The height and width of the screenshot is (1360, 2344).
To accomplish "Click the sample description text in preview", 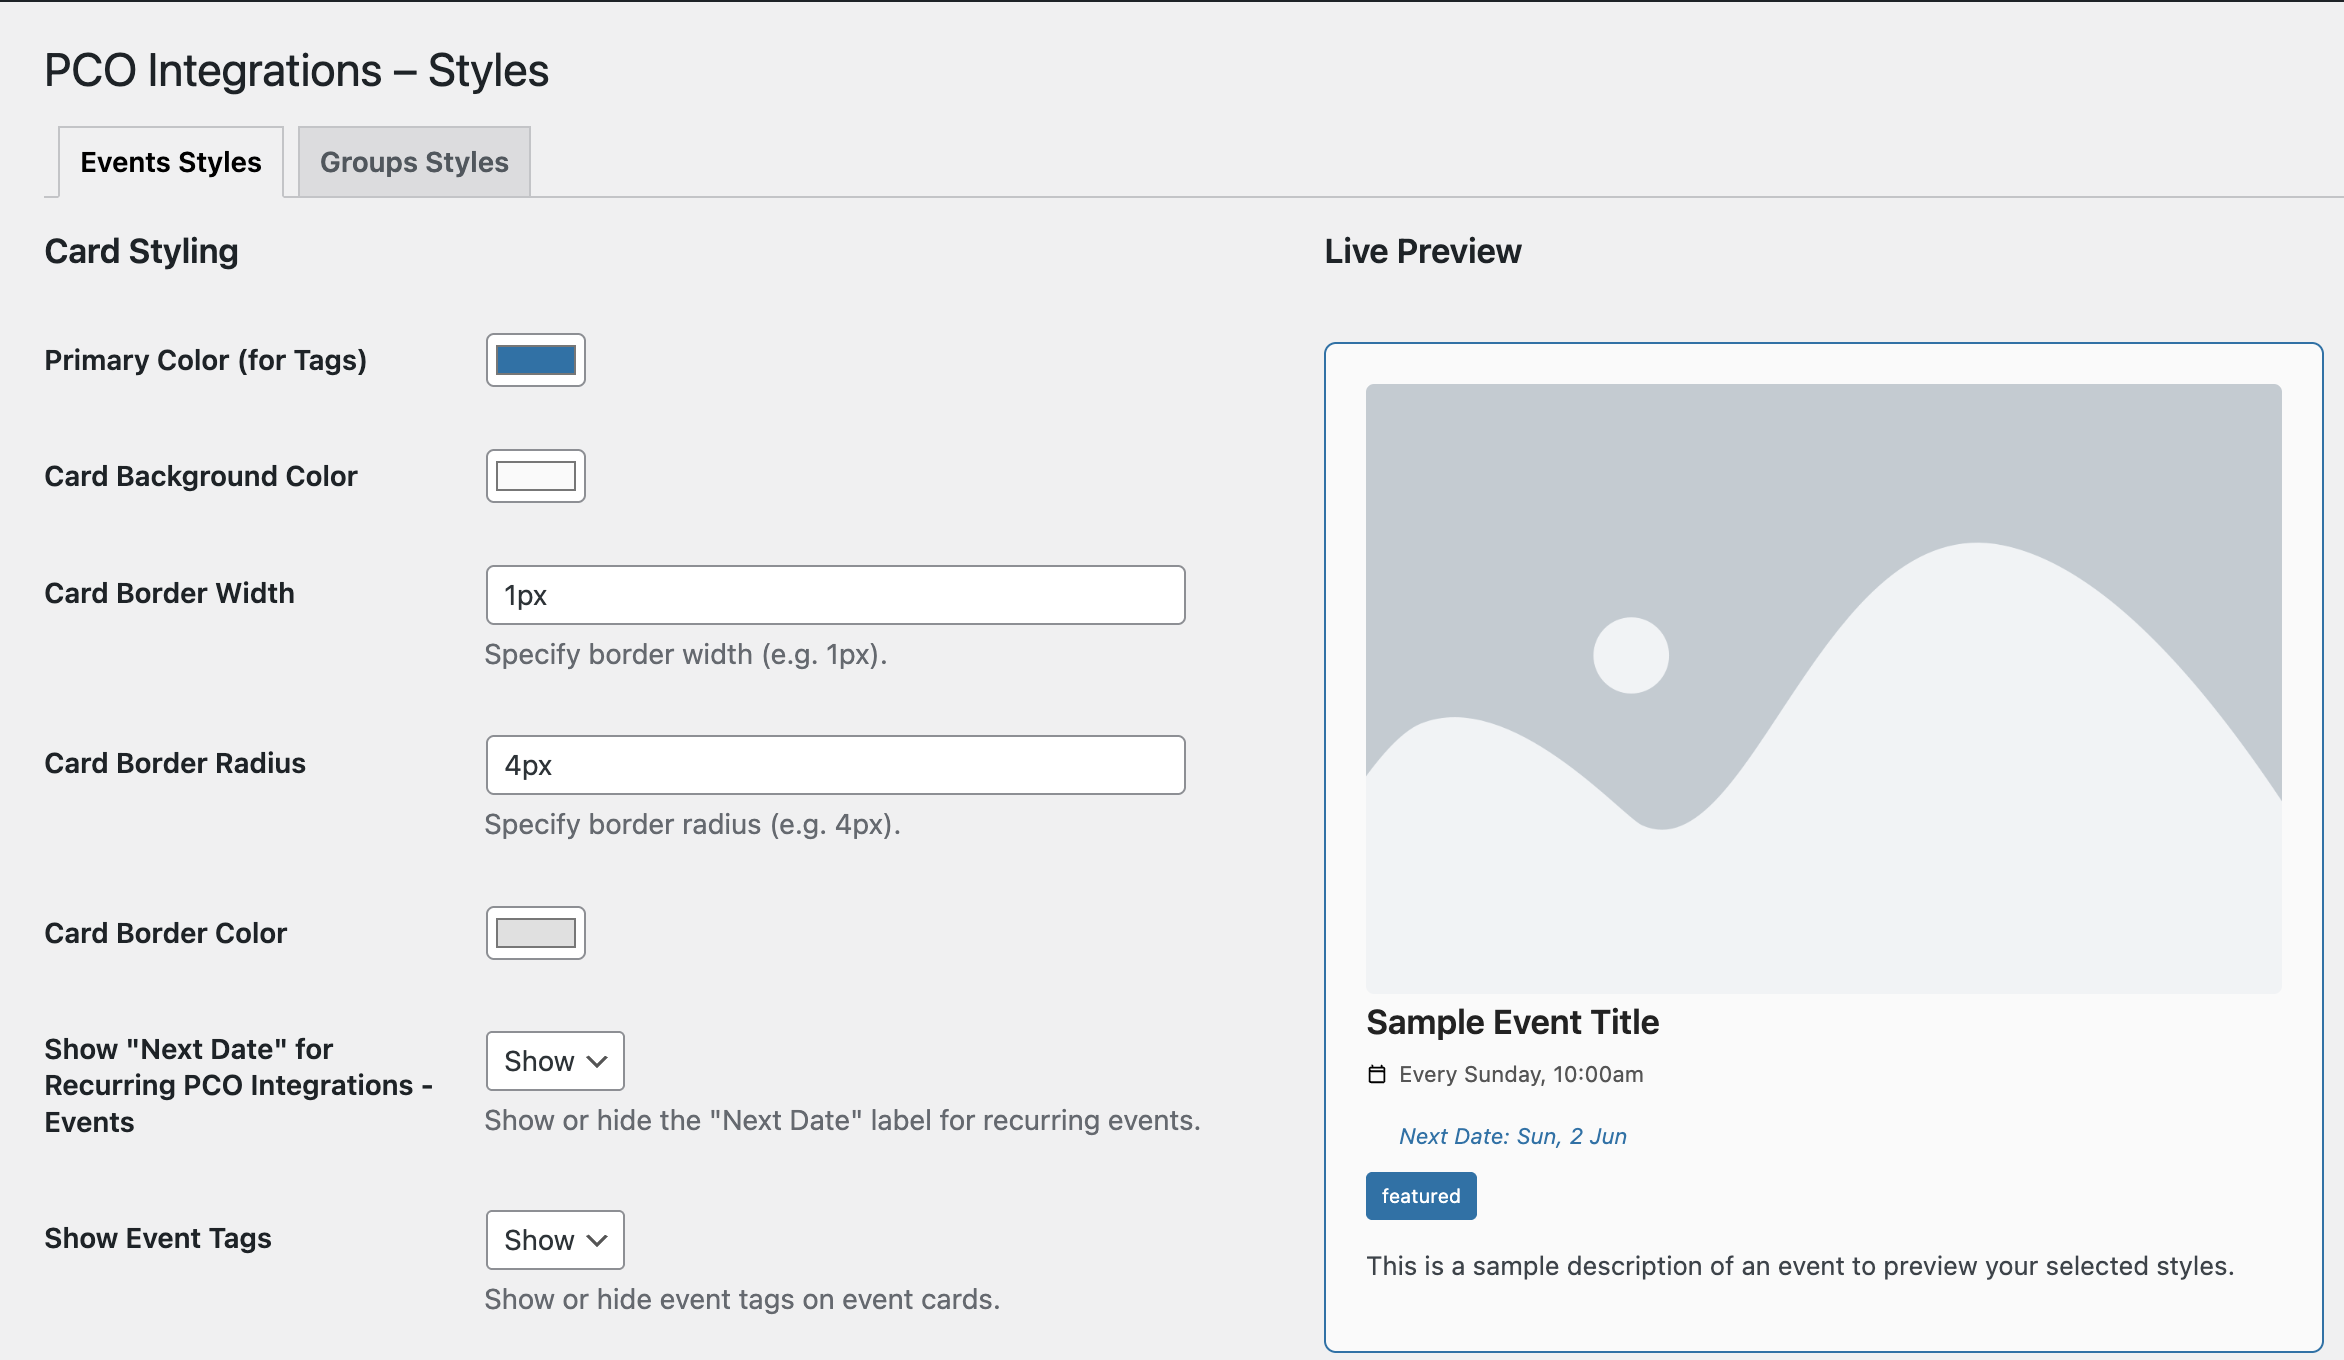I will (x=1800, y=1266).
